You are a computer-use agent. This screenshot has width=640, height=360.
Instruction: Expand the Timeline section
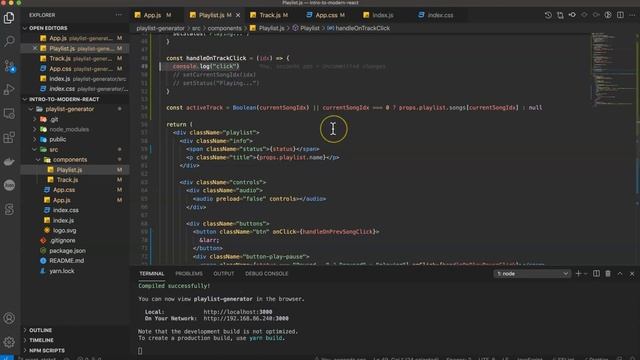[x=41, y=340]
